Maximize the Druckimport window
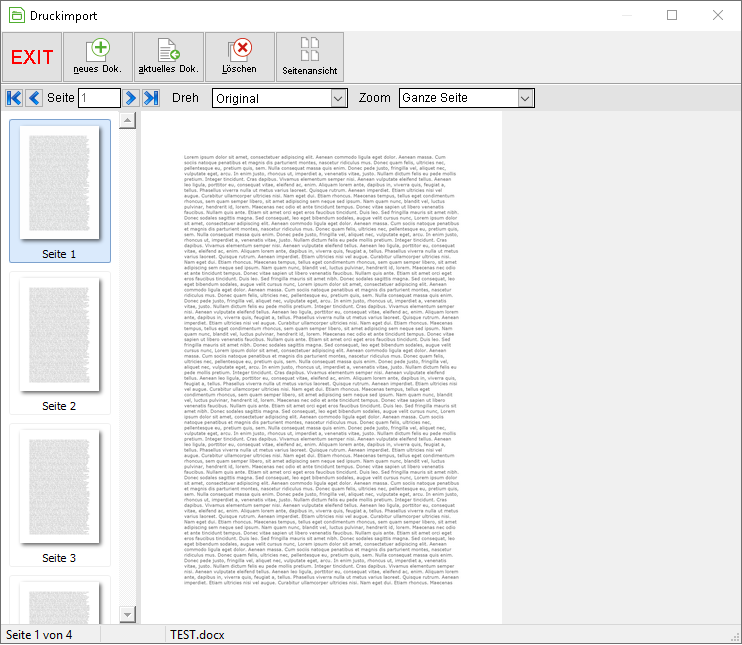Image resolution: width=742 pixels, height=645 pixels. (x=672, y=15)
